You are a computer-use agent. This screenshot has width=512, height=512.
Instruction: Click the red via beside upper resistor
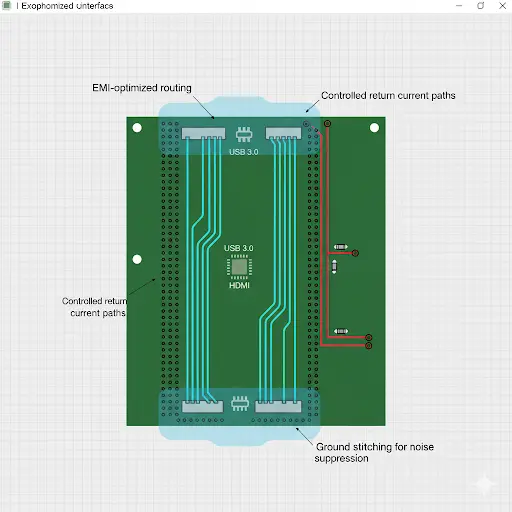point(355,253)
